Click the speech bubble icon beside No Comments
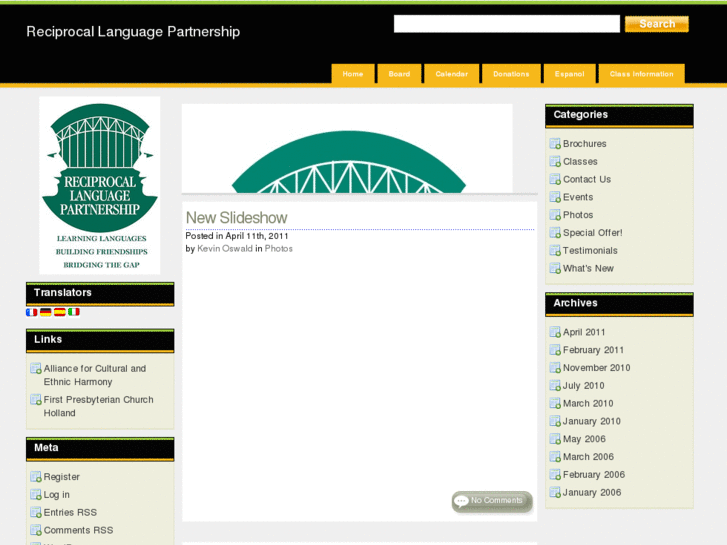The height and width of the screenshot is (545, 727). tap(461, 501)
